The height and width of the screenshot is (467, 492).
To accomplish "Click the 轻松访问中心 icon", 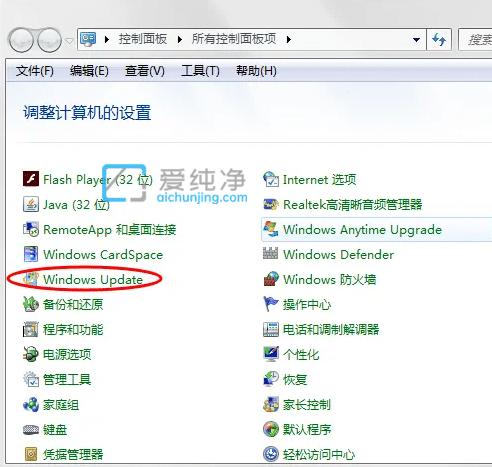I will pos(271,454).
